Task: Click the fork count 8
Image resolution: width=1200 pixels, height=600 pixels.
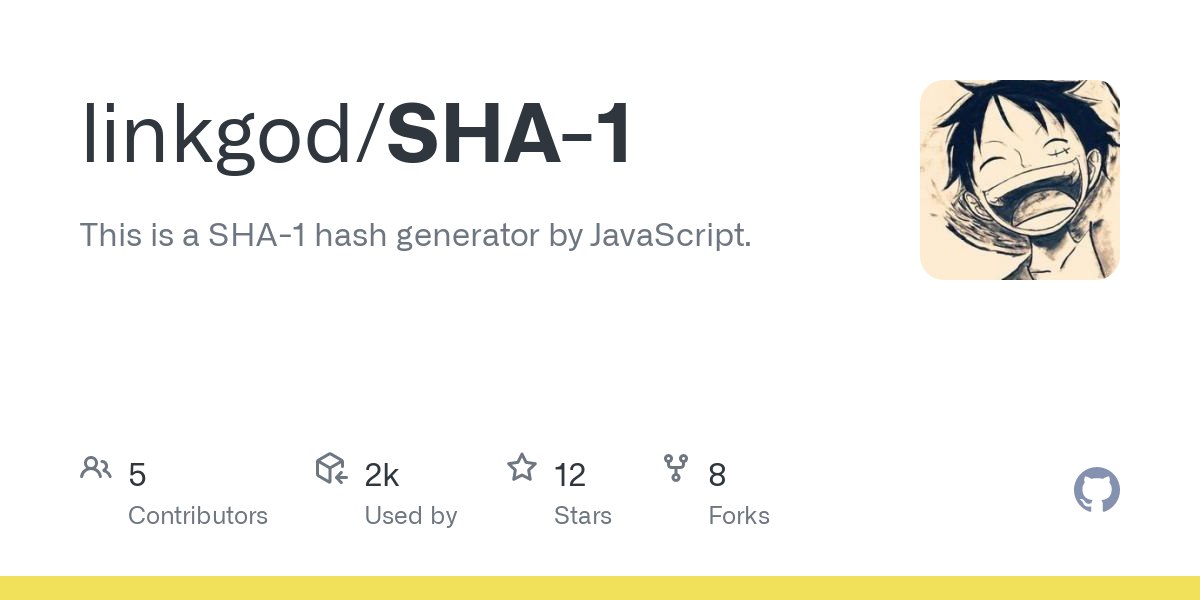Action: click(x=717, y=475)
